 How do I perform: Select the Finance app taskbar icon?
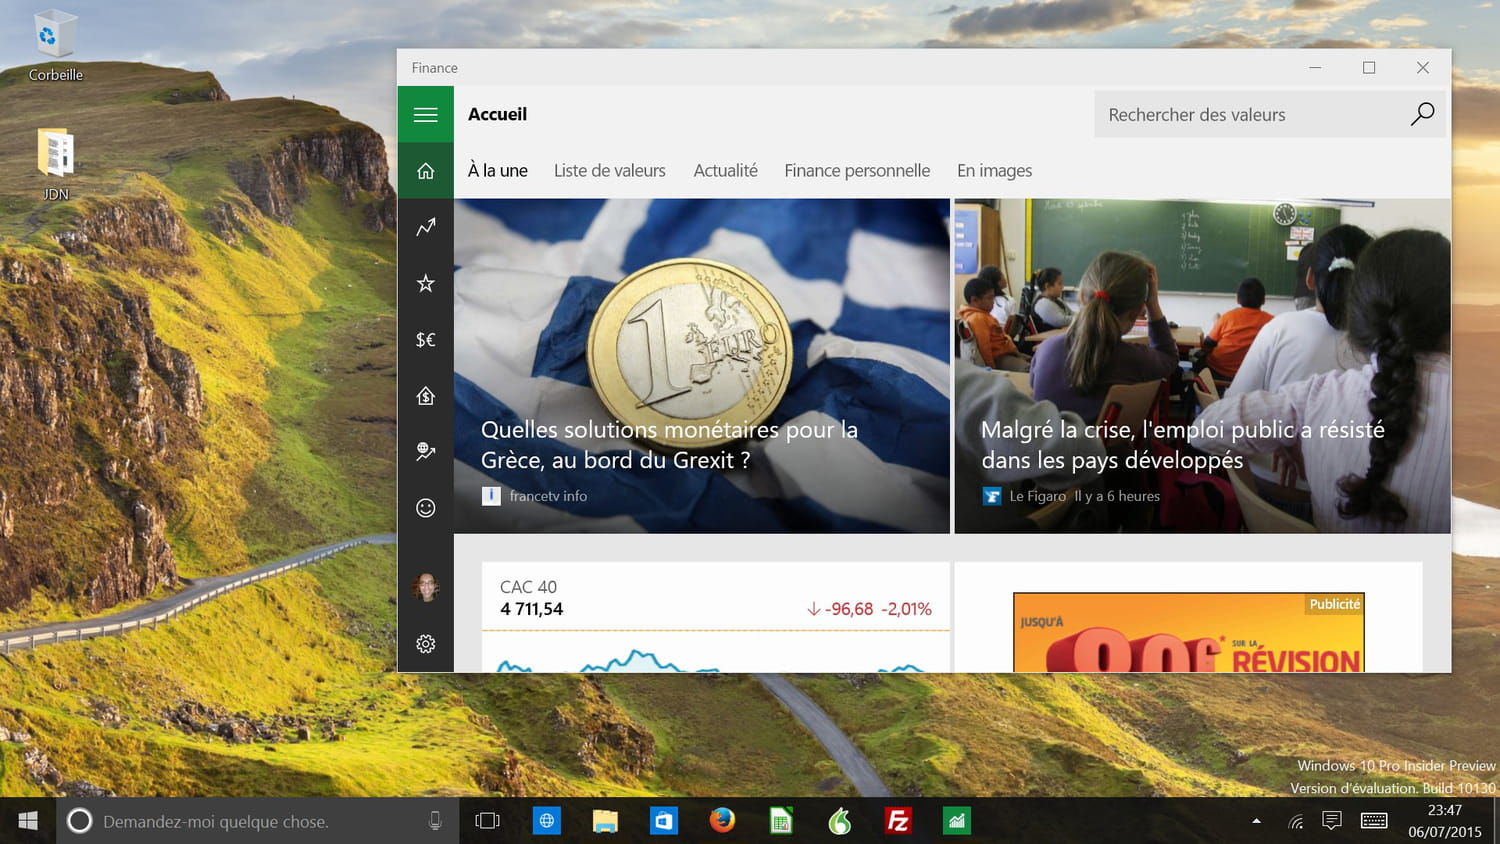[957, 821]
